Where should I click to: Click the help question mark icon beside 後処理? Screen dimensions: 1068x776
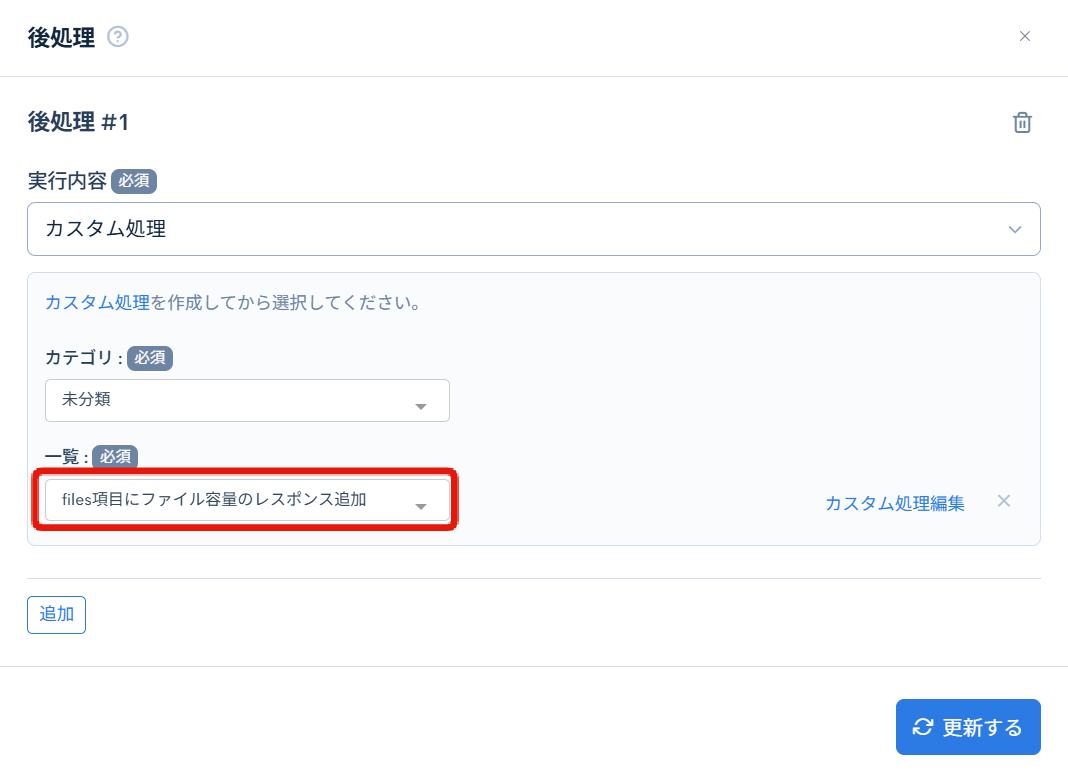[118, 38]
